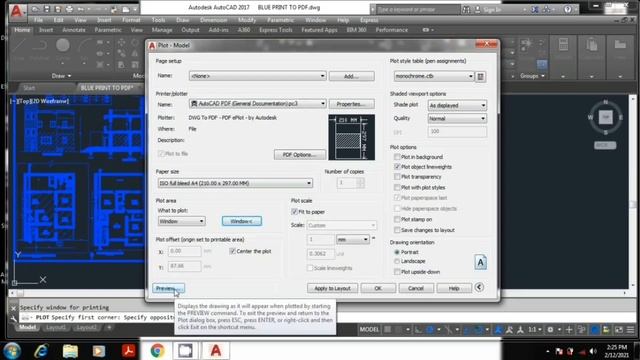The image size is (640, 360).
Task: Select Portrait orientation radio button
Action: [397, 252]
